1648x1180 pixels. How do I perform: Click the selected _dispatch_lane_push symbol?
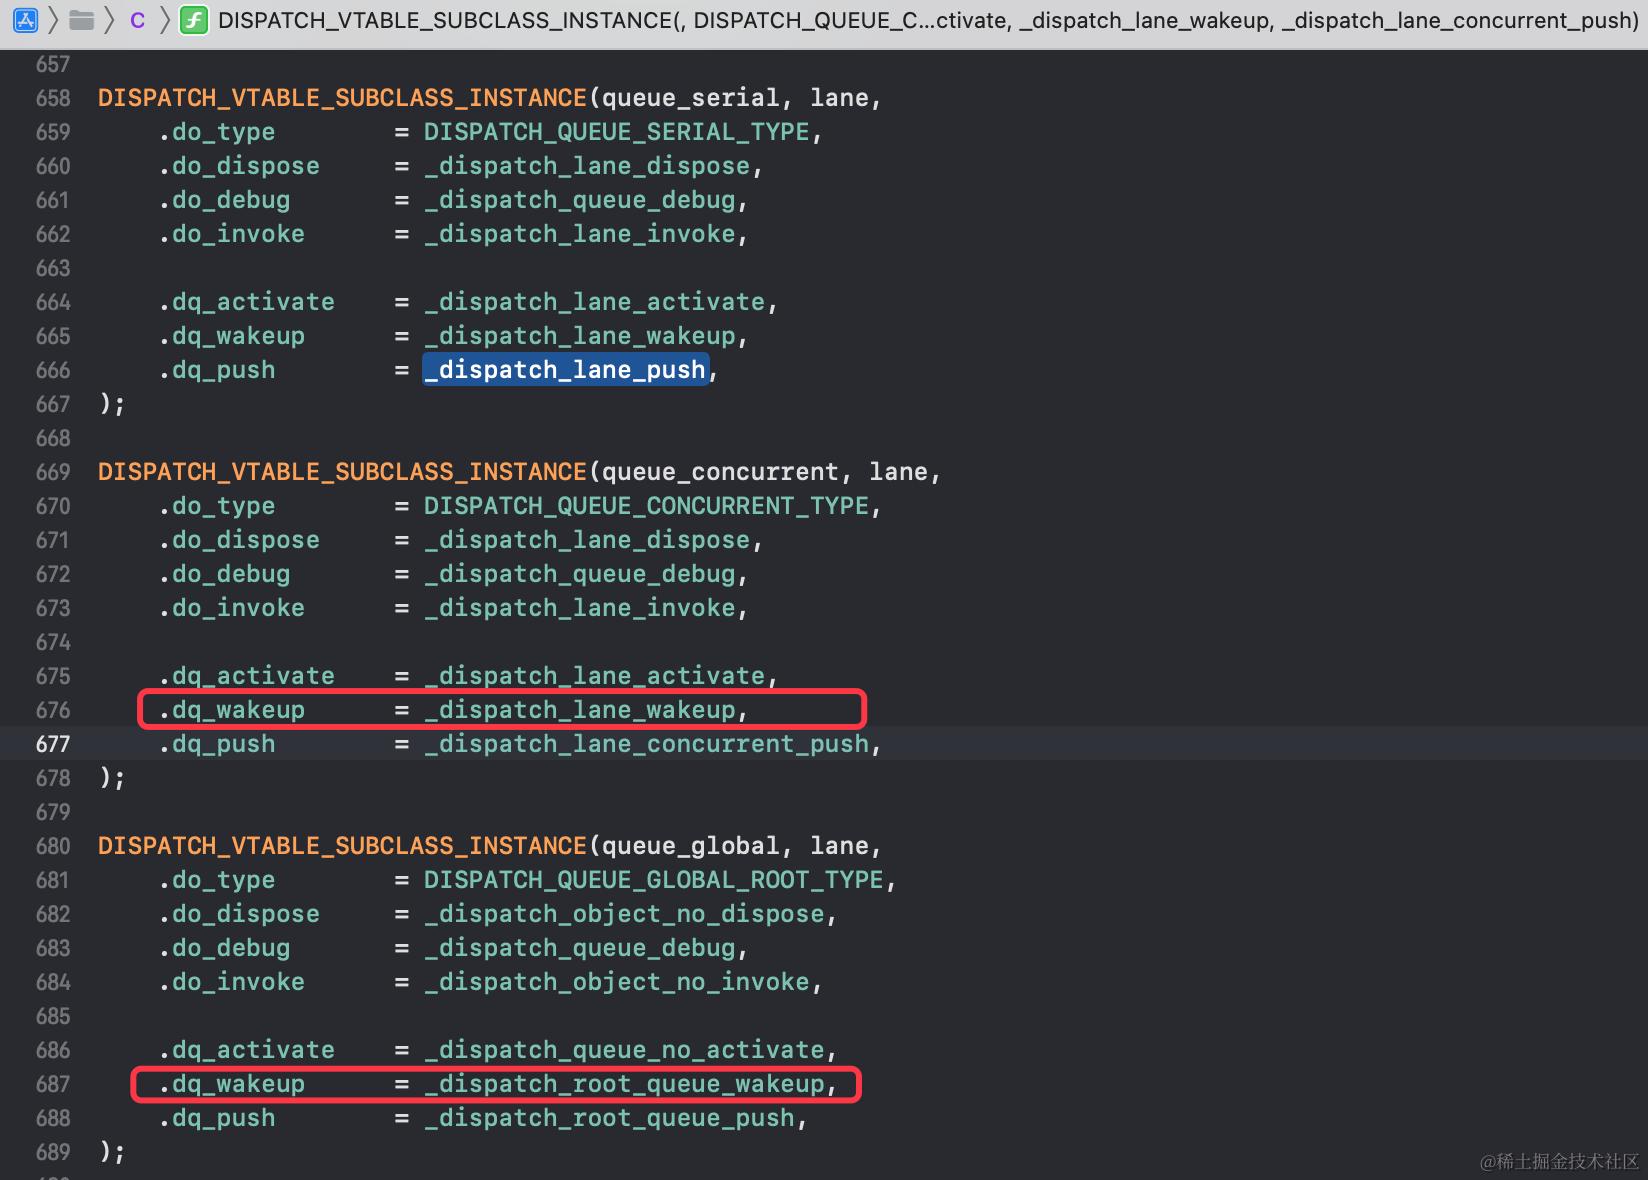click(565, 370)
